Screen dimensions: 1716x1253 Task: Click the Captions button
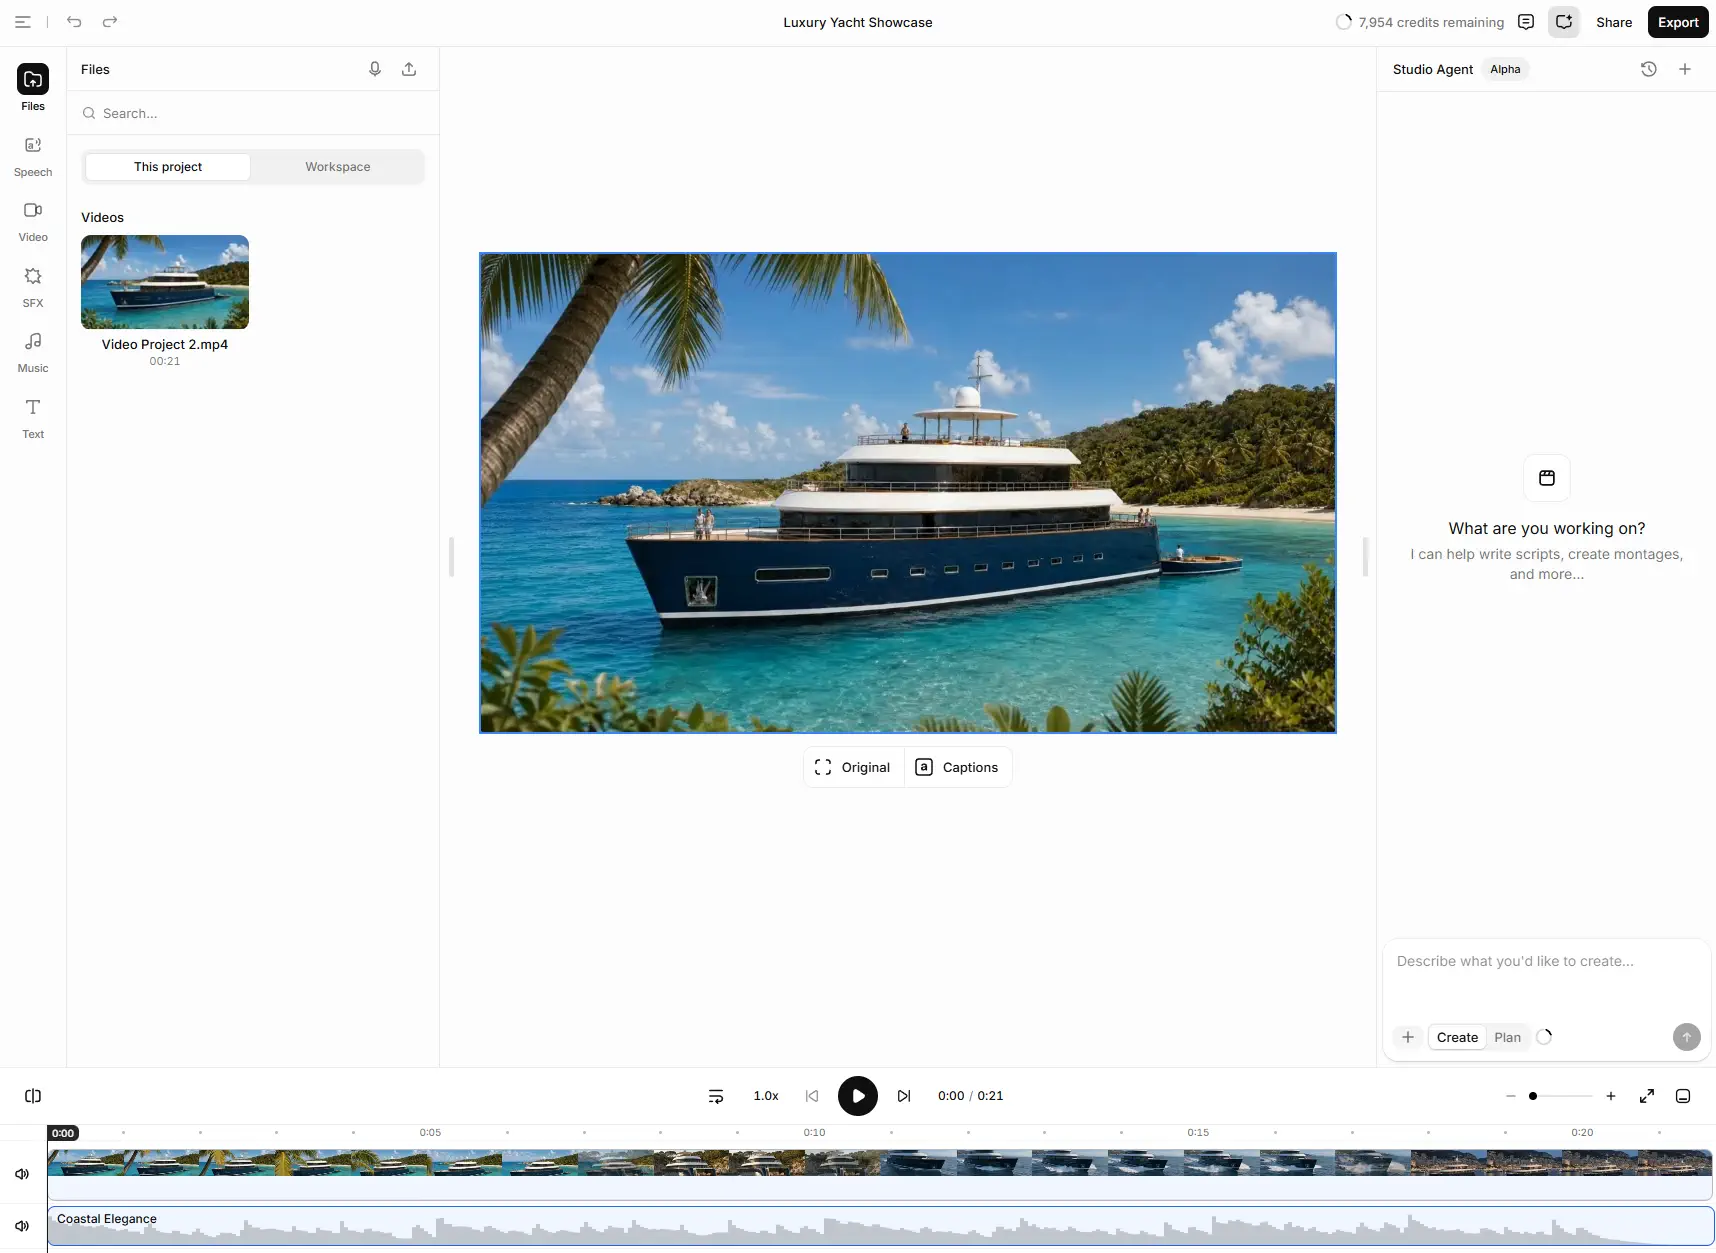coord(957,767)
